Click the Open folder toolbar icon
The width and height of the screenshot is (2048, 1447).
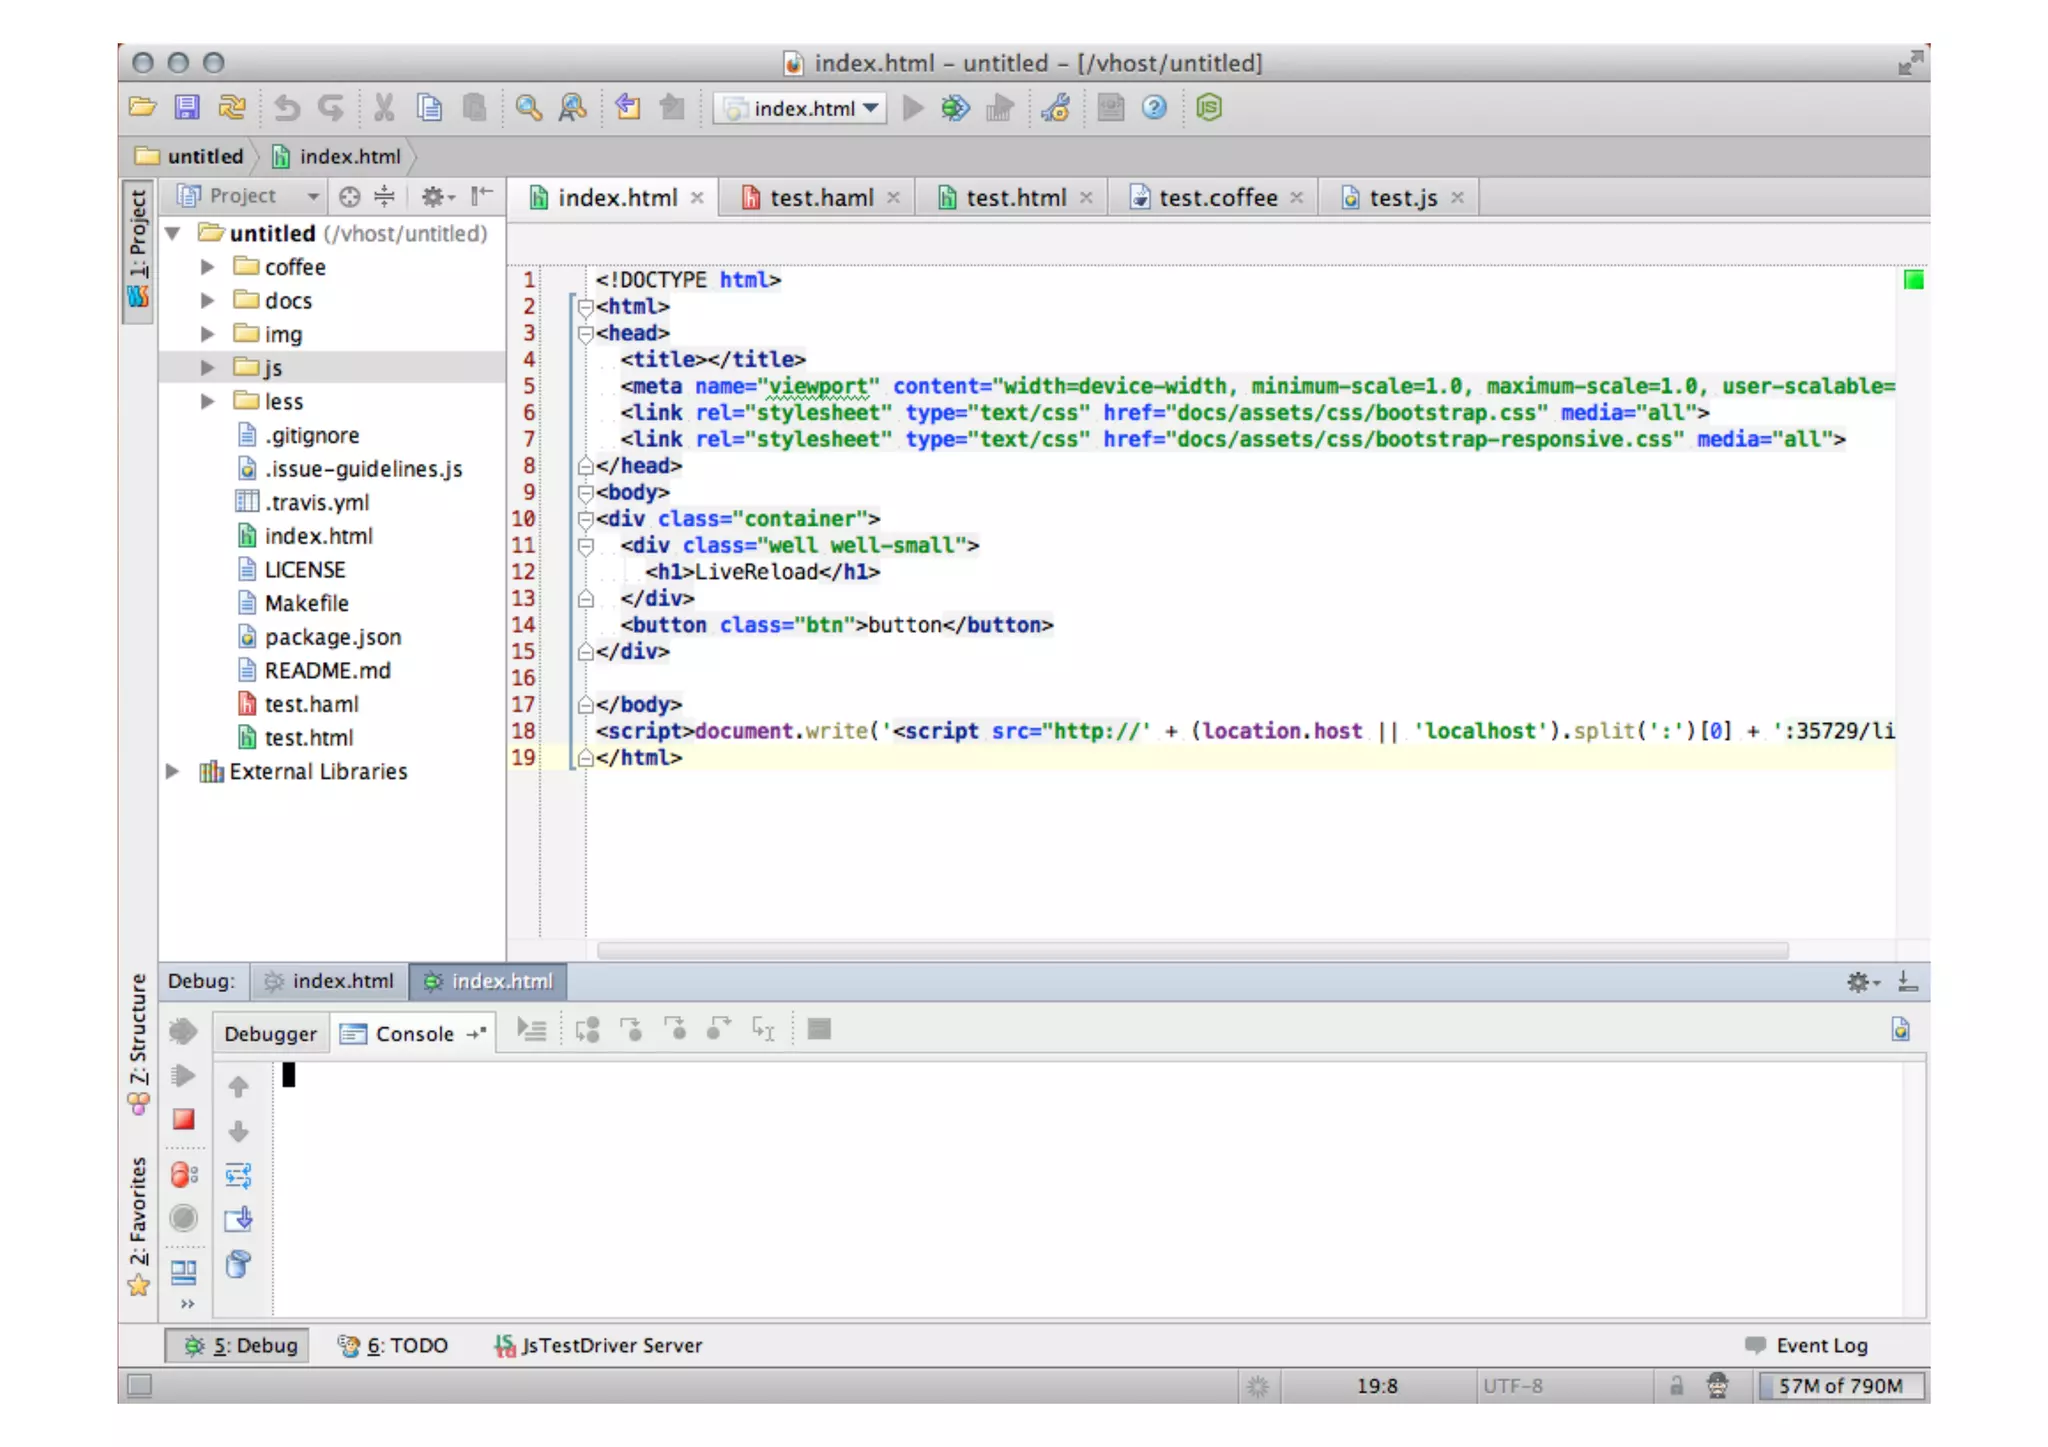pyautogui.click(x=142, y=107)
